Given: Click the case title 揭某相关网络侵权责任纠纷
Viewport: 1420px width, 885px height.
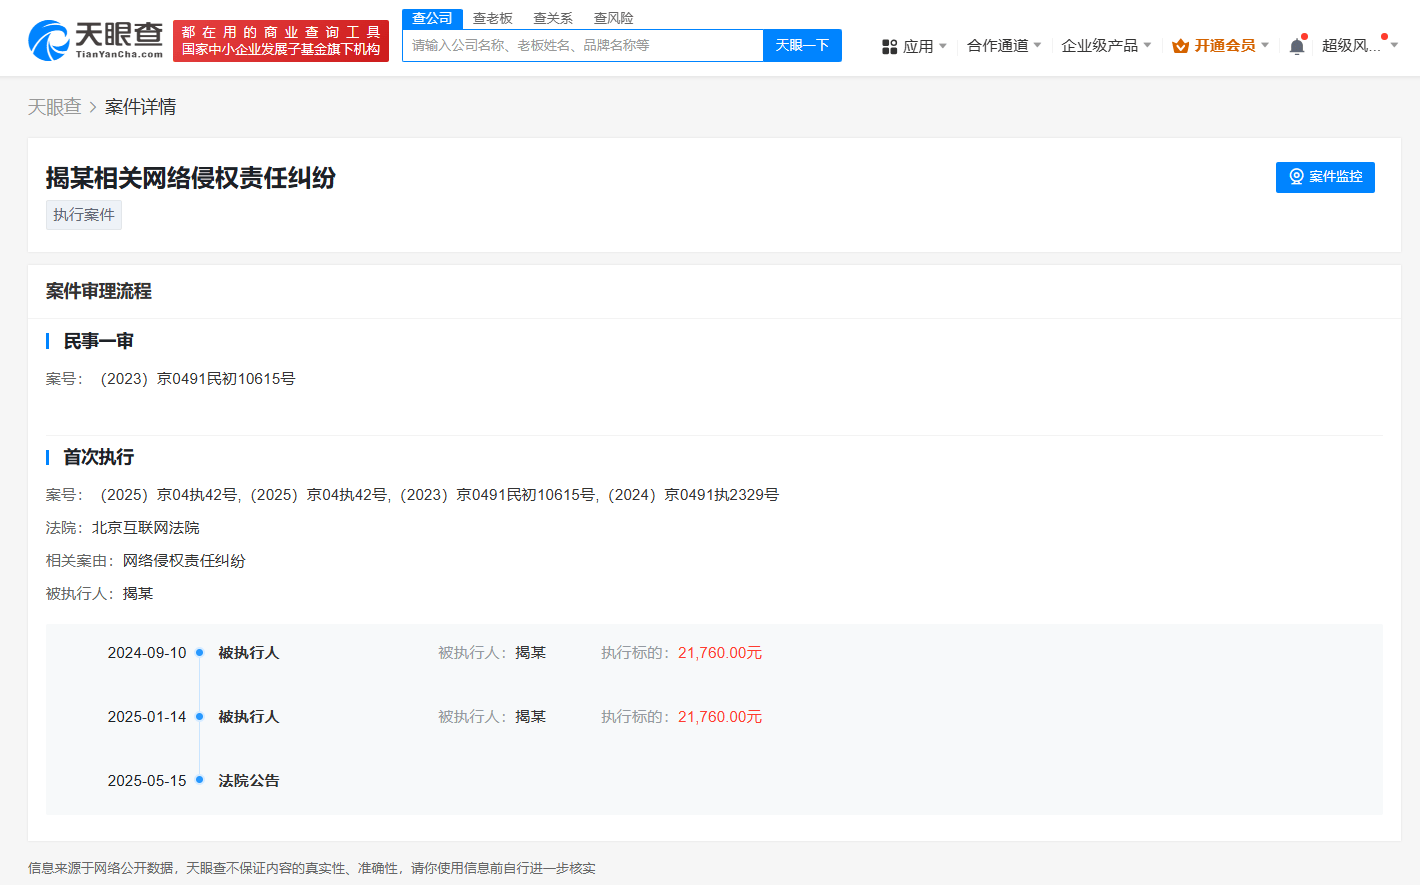Looking at the screenshot, I should (191, 178).
